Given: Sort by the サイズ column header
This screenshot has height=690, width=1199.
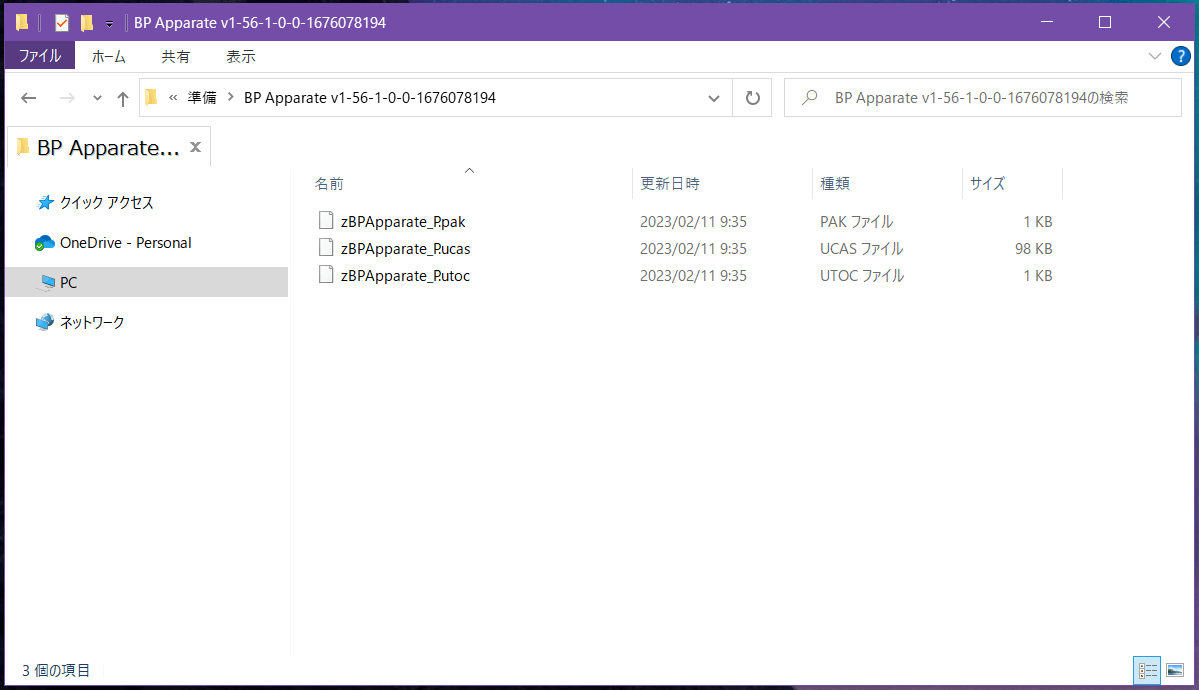Looking at the screenshot, I should point(987,184).
